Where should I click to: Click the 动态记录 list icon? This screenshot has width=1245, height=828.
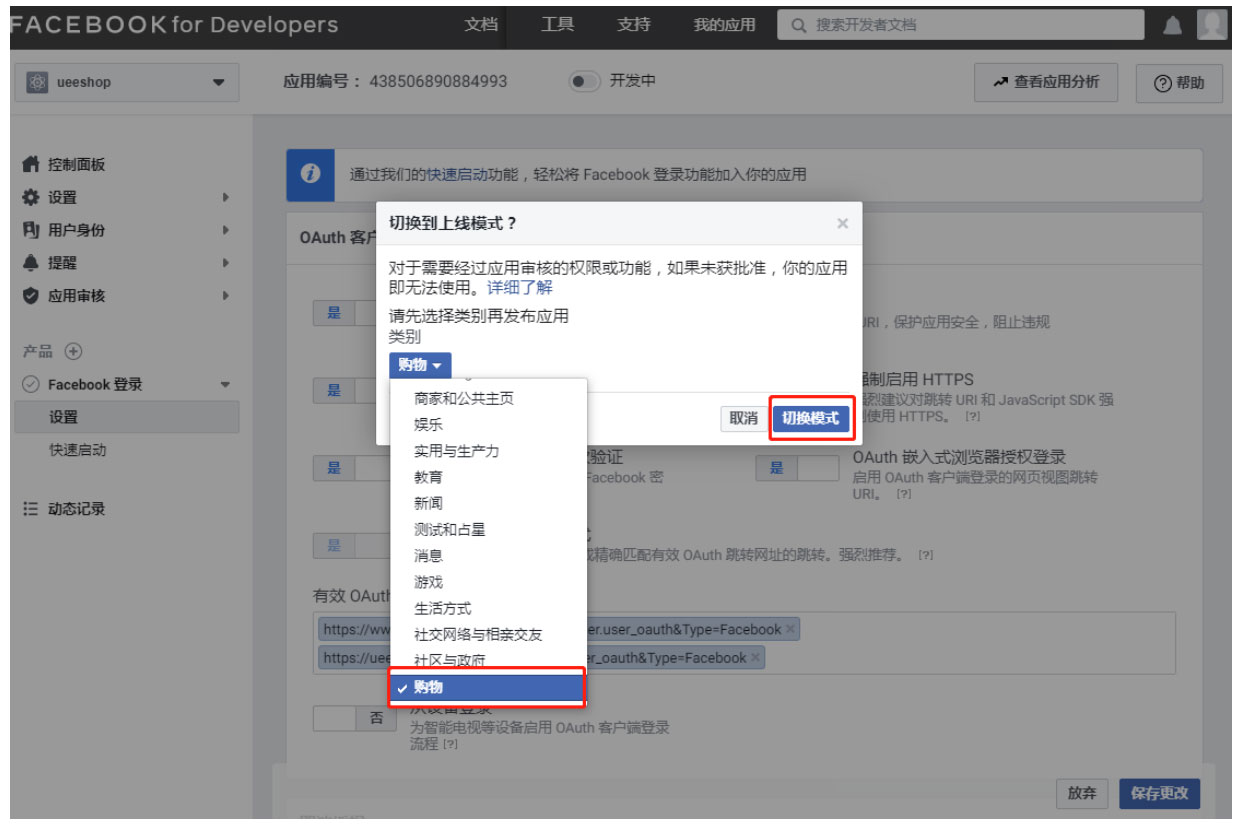(31, 509)
